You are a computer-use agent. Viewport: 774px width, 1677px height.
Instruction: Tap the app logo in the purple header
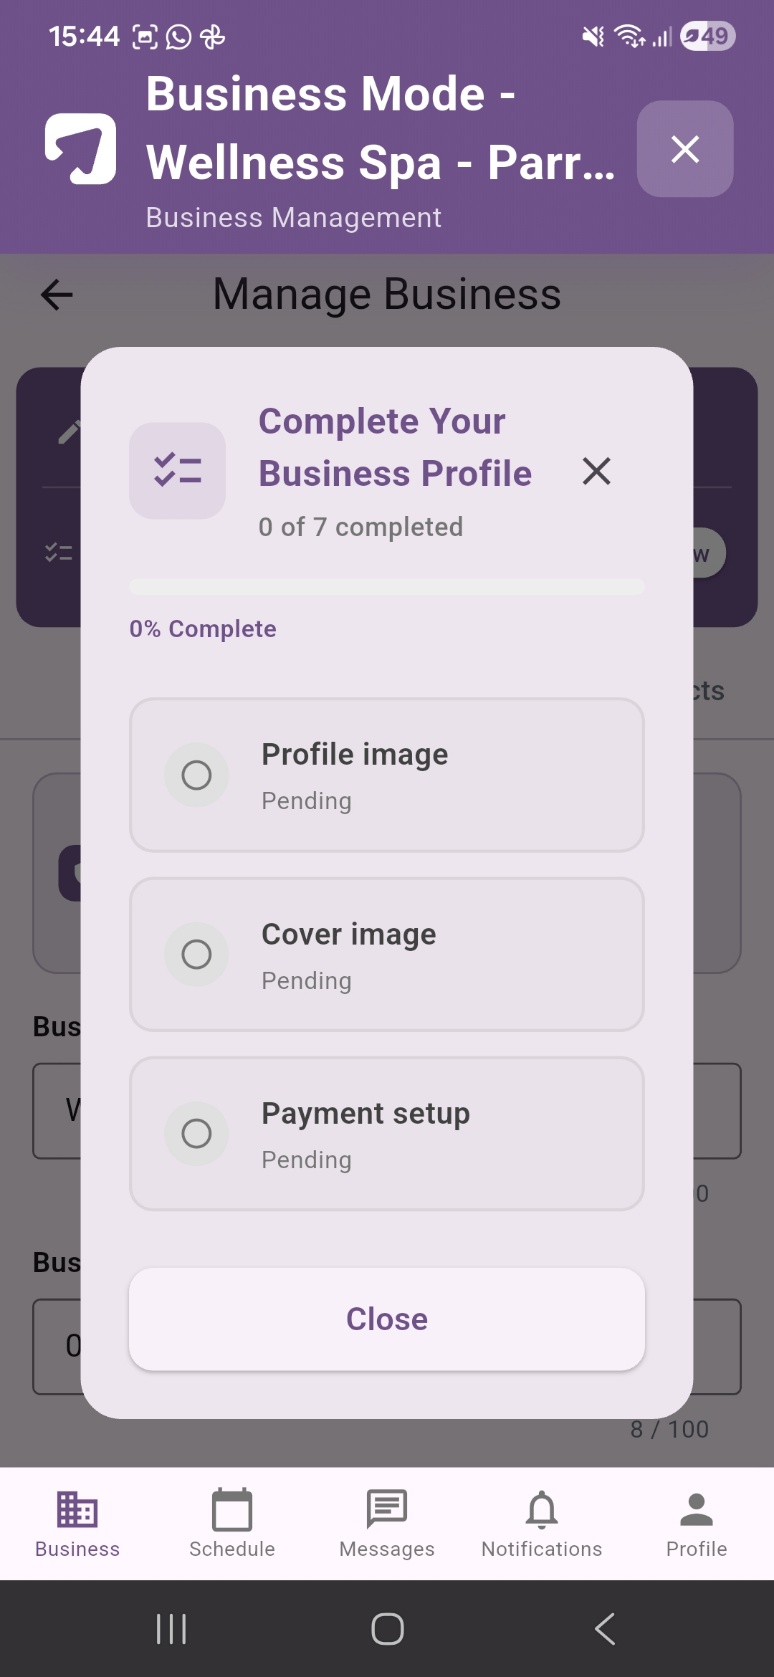coord(81,149)
